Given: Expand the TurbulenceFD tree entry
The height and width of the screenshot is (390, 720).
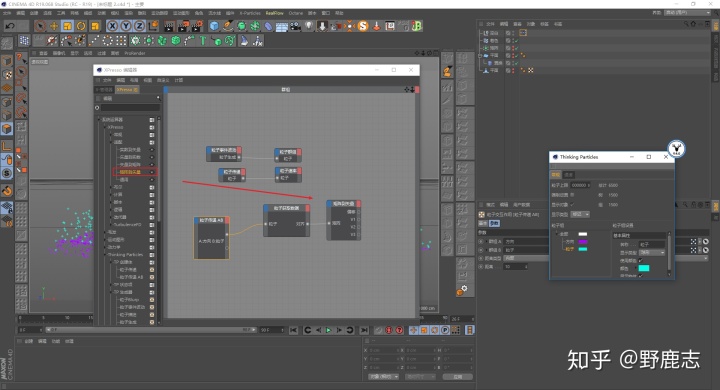Looking at the screenshot, I should click(111, 225).
